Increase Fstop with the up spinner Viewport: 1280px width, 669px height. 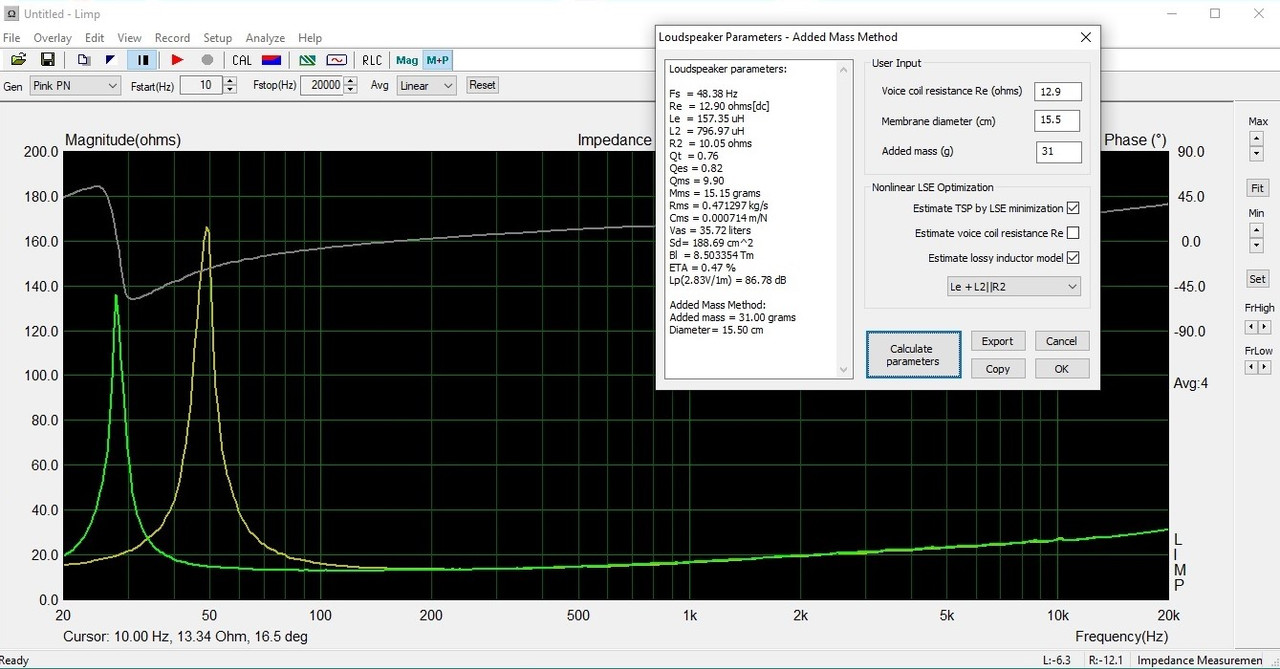click(350, 81)
